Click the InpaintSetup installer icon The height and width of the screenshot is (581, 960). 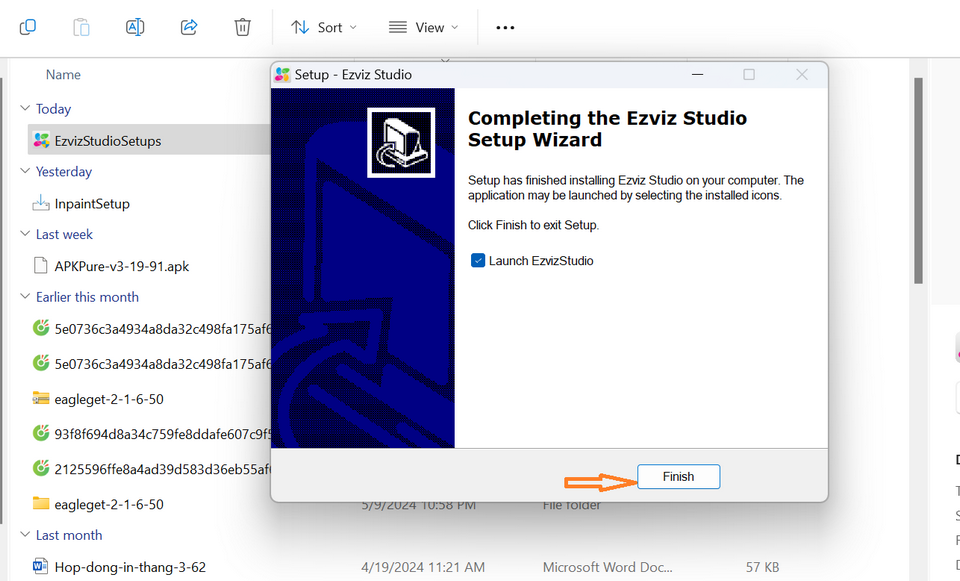[41, 203]
